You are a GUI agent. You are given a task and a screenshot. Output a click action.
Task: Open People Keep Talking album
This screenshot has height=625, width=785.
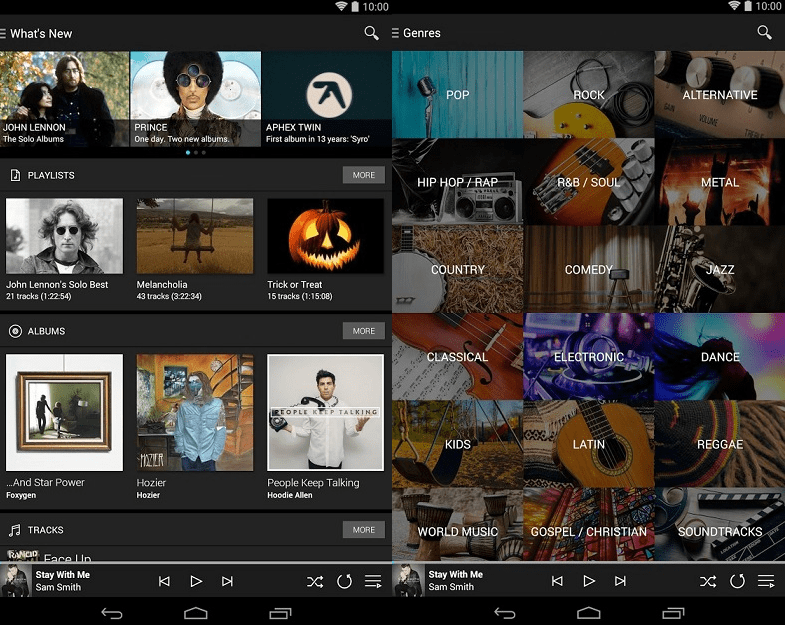pos(325,427)
